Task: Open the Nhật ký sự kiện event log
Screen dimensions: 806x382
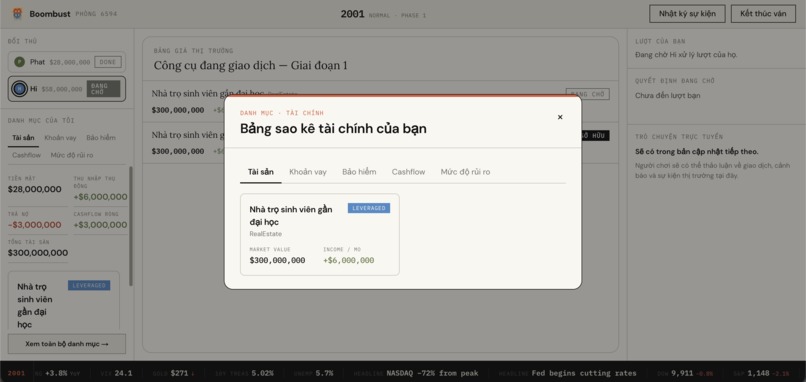Action: click(x=687, y=14)
